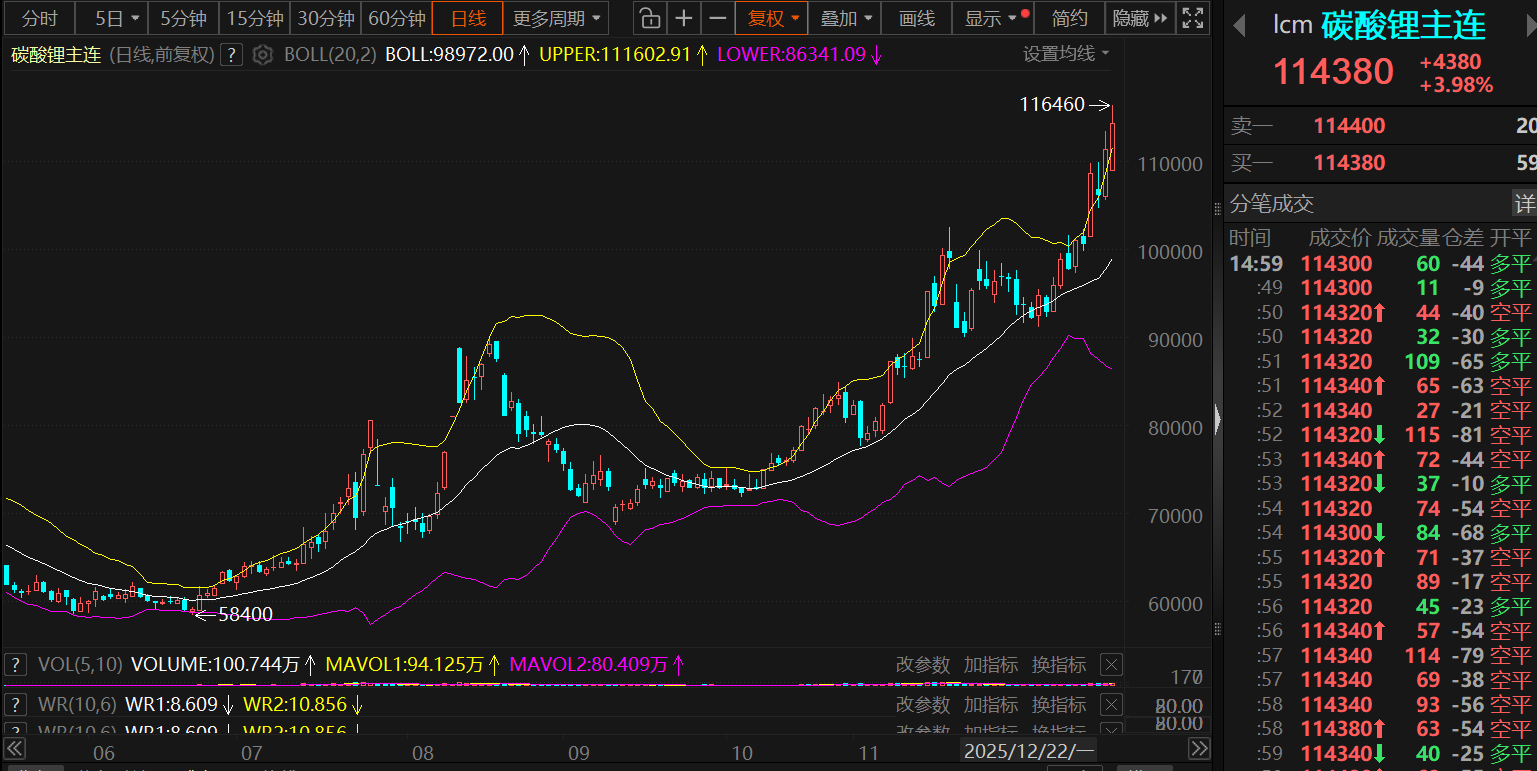This screenshot has height=771, width=1537.
Task: Enter fullscreen mode via expand icon
Action: click(x=1192, y=18)
